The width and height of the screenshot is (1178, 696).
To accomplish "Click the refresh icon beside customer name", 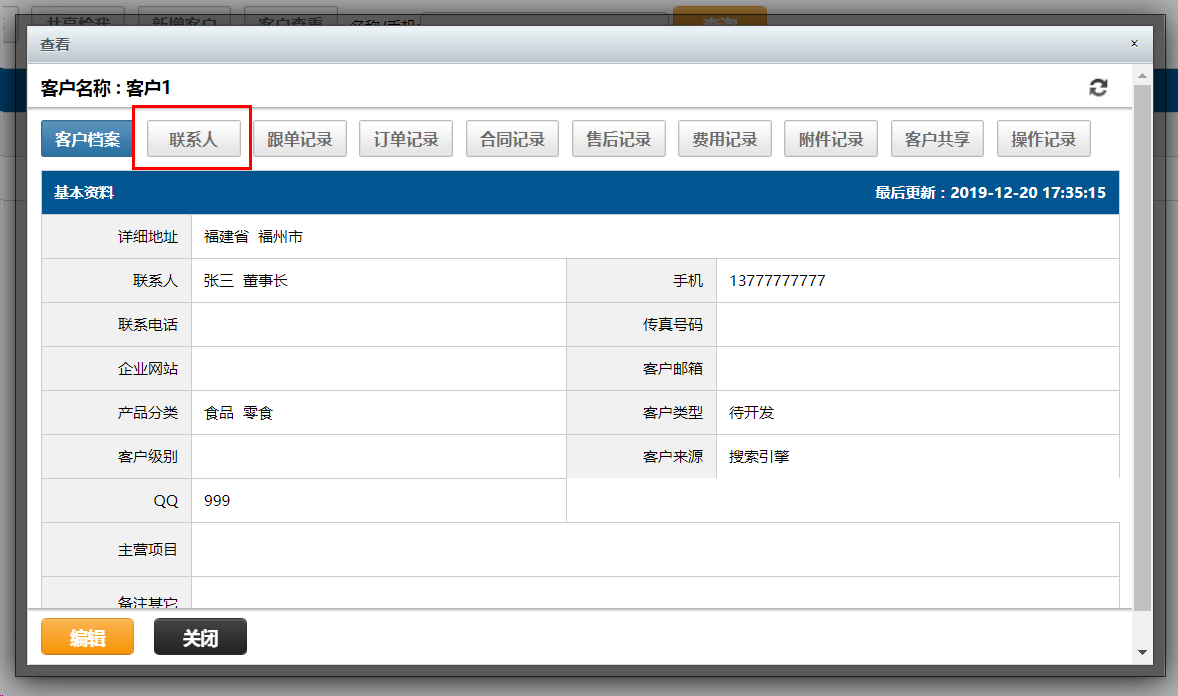I will pyautogui.click(x=1098, y=88).
